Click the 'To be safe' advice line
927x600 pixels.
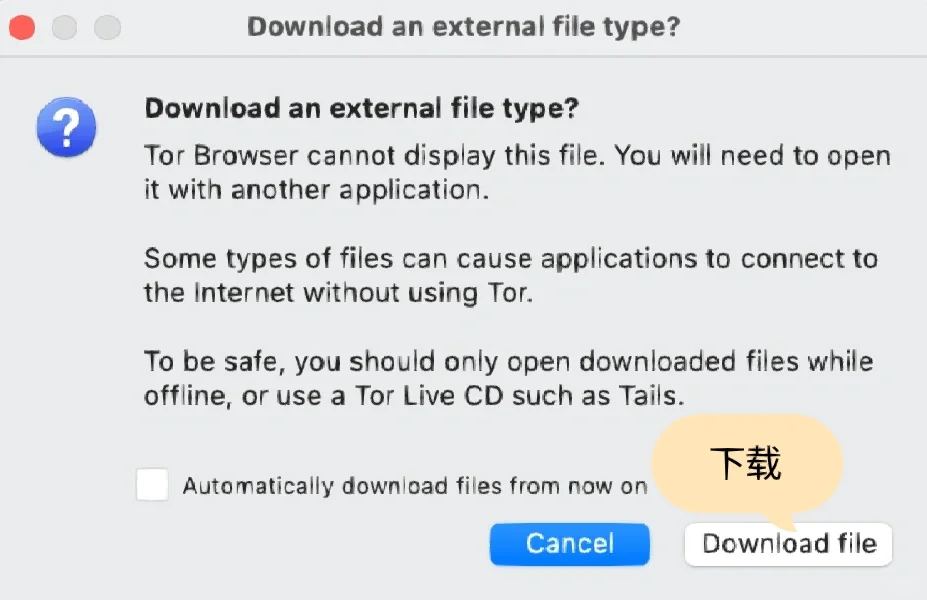point(508,362)
